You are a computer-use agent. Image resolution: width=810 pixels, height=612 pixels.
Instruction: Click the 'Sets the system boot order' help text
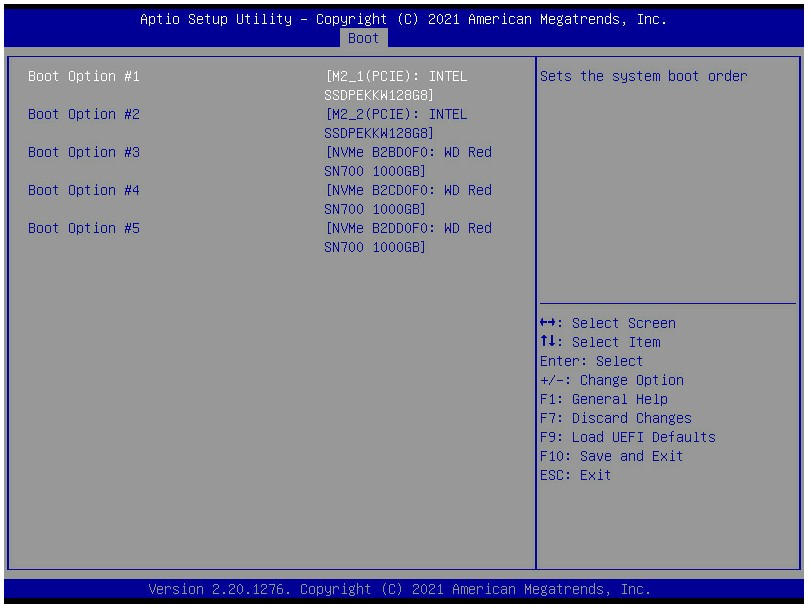click(x=644, y=76)
